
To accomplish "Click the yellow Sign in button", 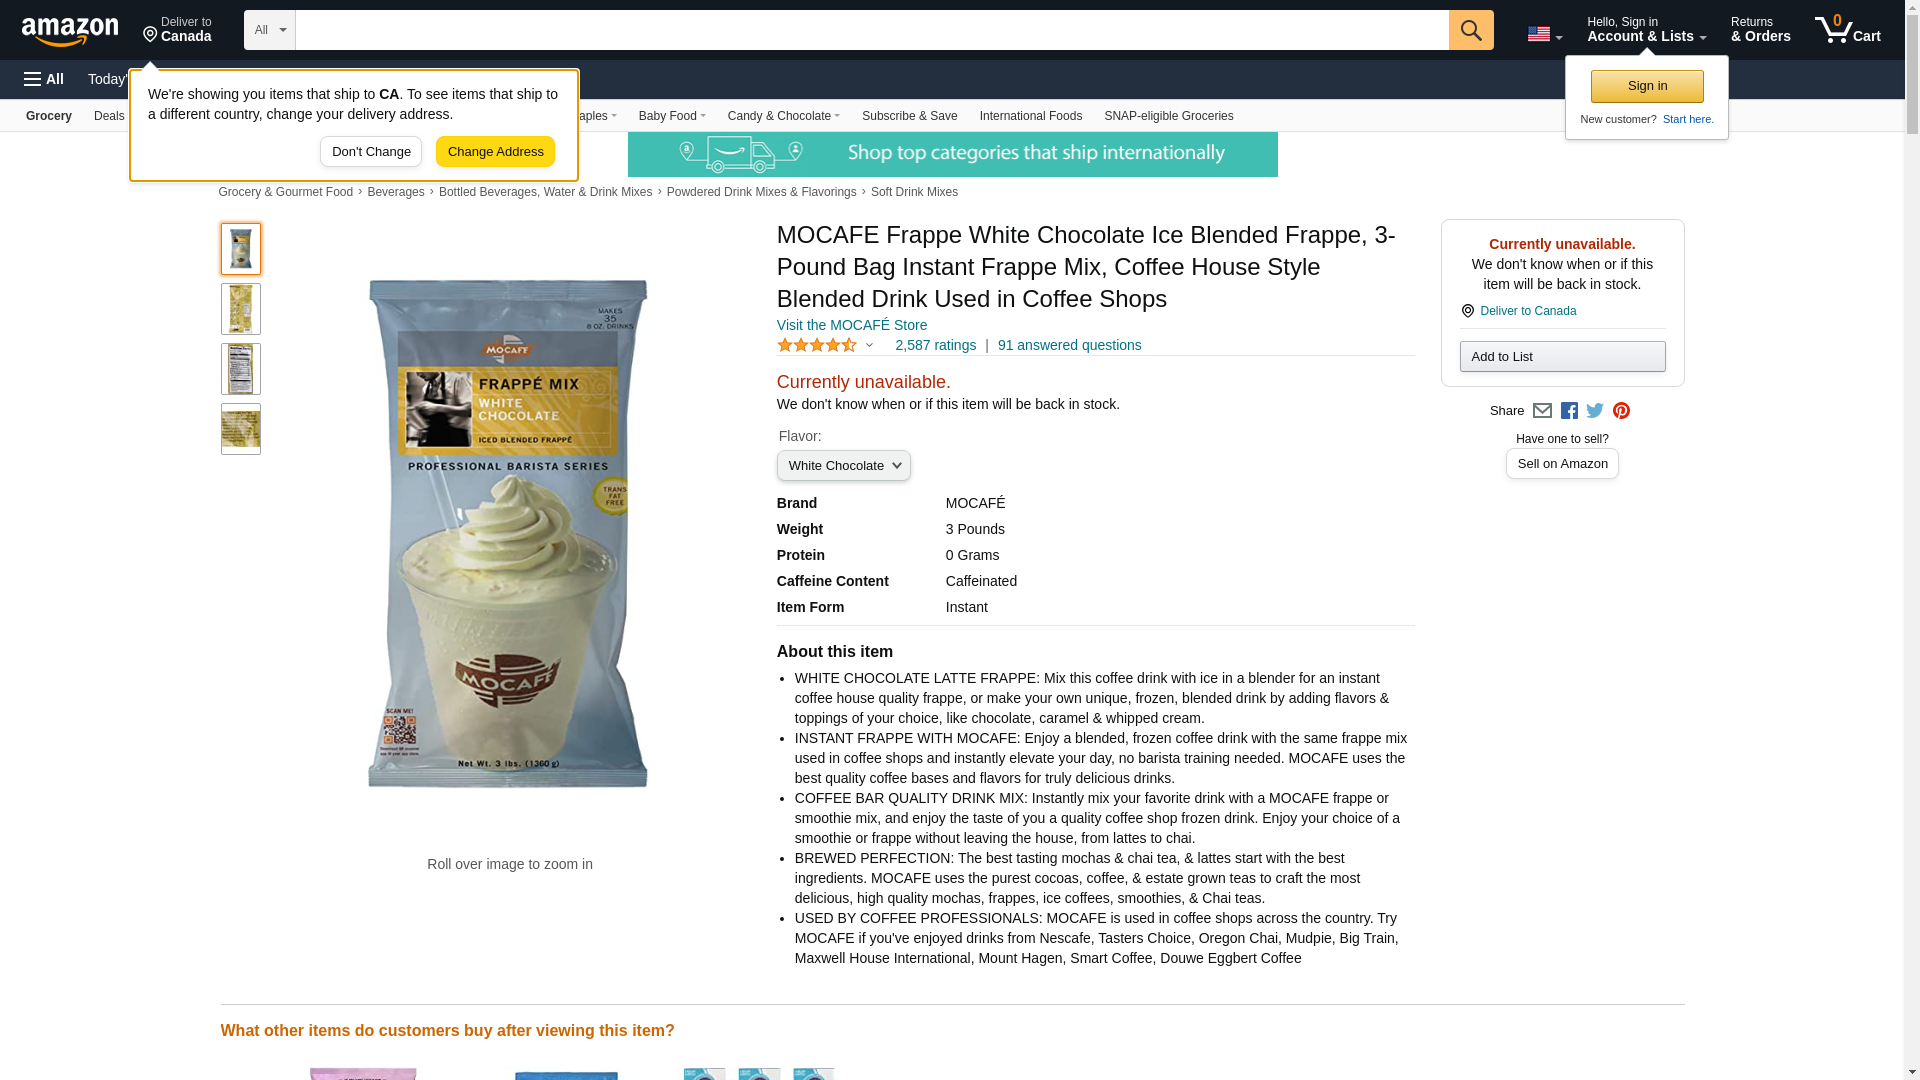I will pyautogui.click(x=1647, y=86).
